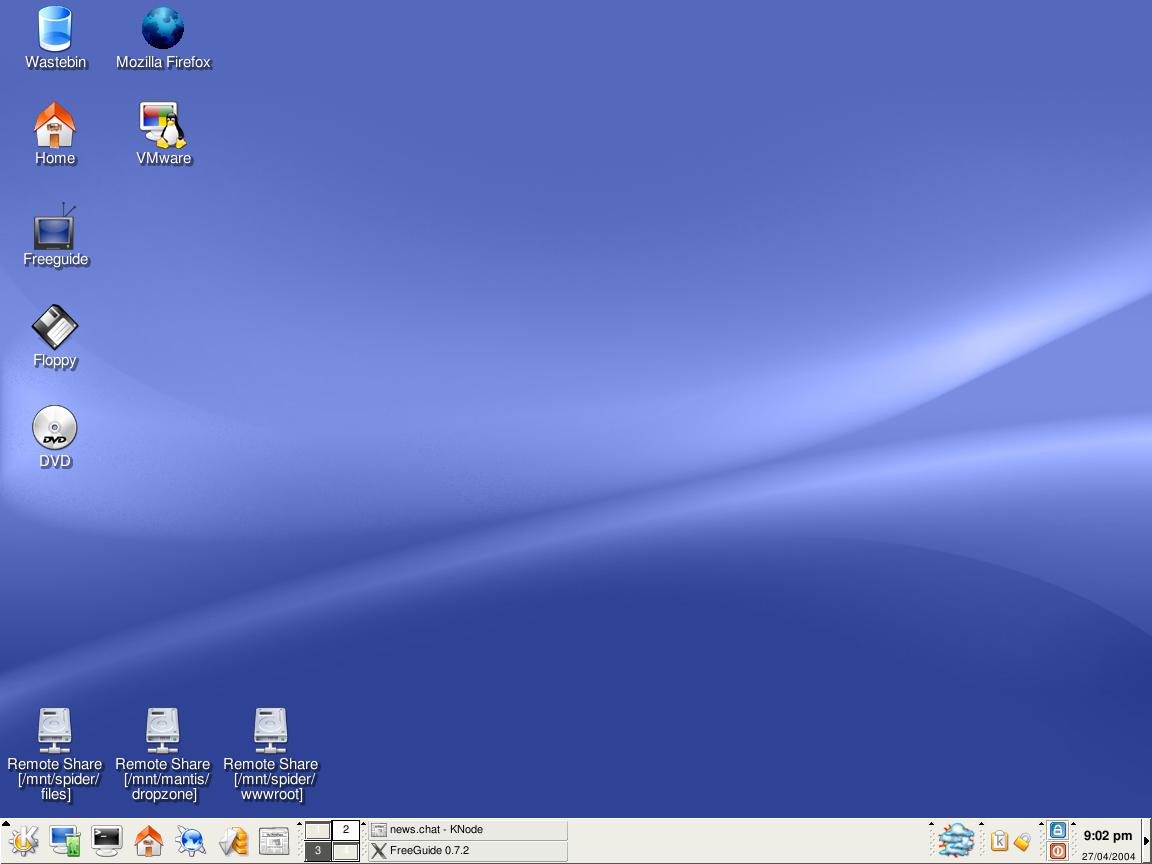Screen dimensions: 1152x864
Task: Open the Floppy drive desktop icon
Action: click(x=55, y=328)
